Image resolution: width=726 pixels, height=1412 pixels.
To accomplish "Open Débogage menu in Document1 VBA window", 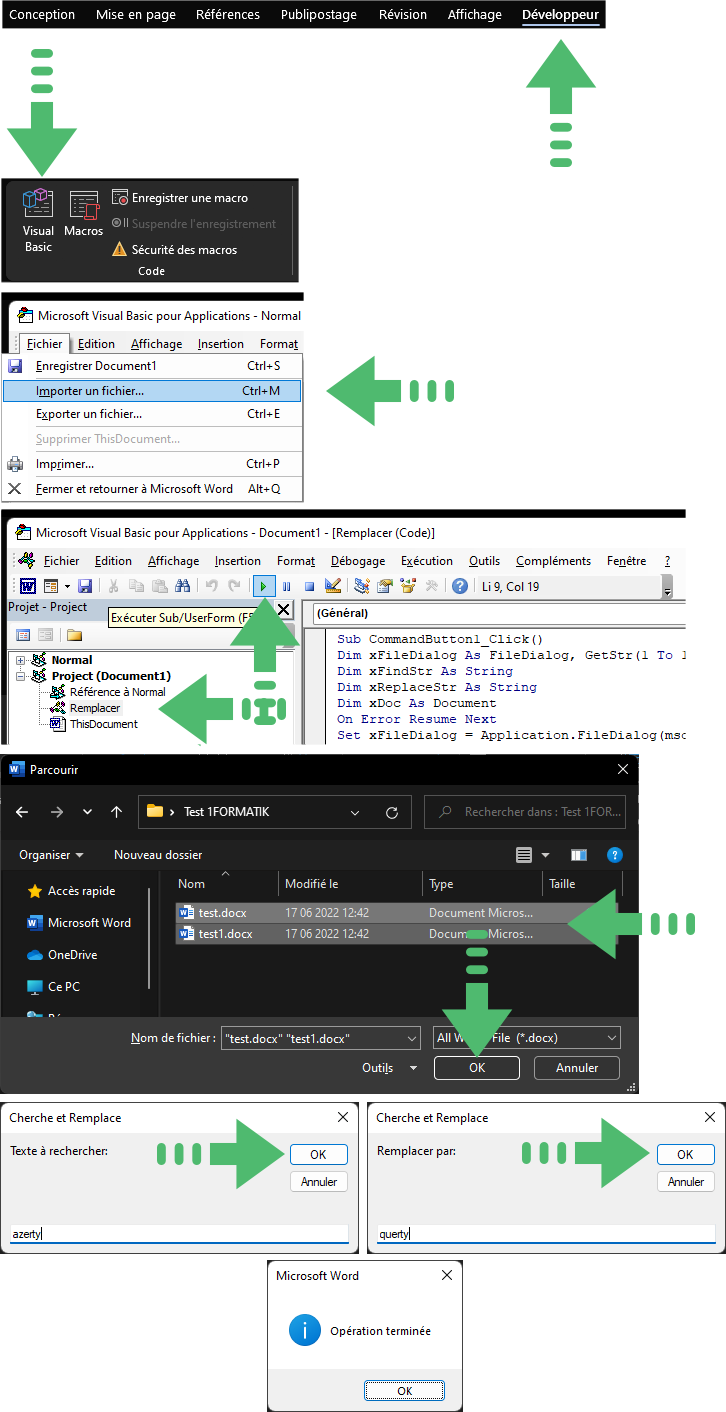I will coord(358,561).
